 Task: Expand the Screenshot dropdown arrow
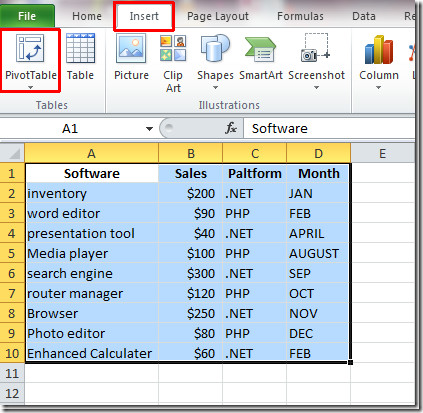(x=316, y=87)
